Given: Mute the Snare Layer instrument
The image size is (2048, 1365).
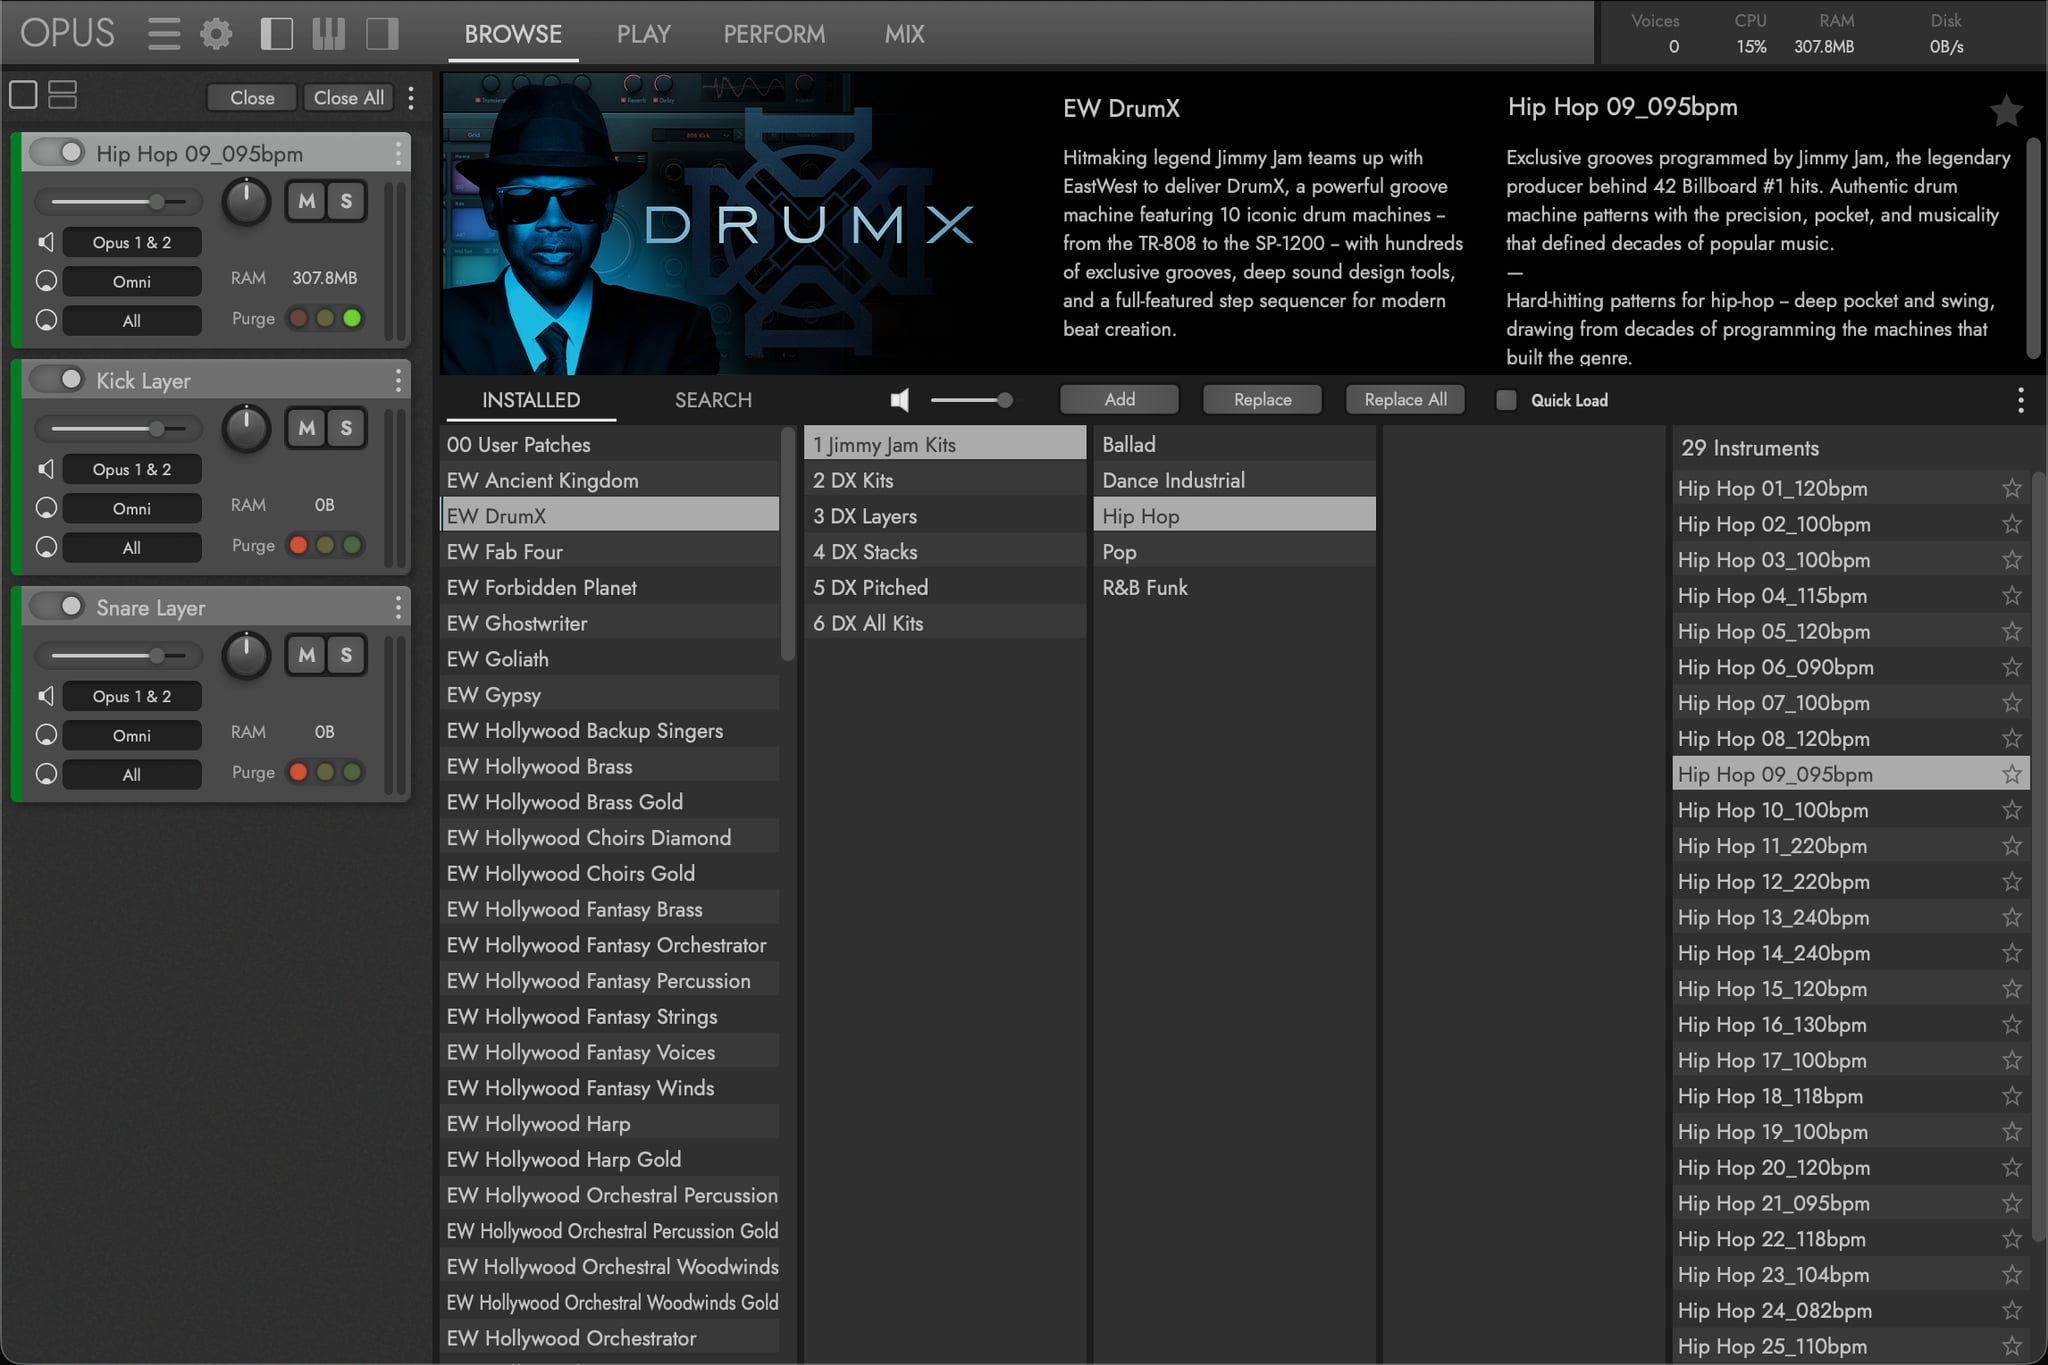Looking at the screenshot, I should 307,655.
